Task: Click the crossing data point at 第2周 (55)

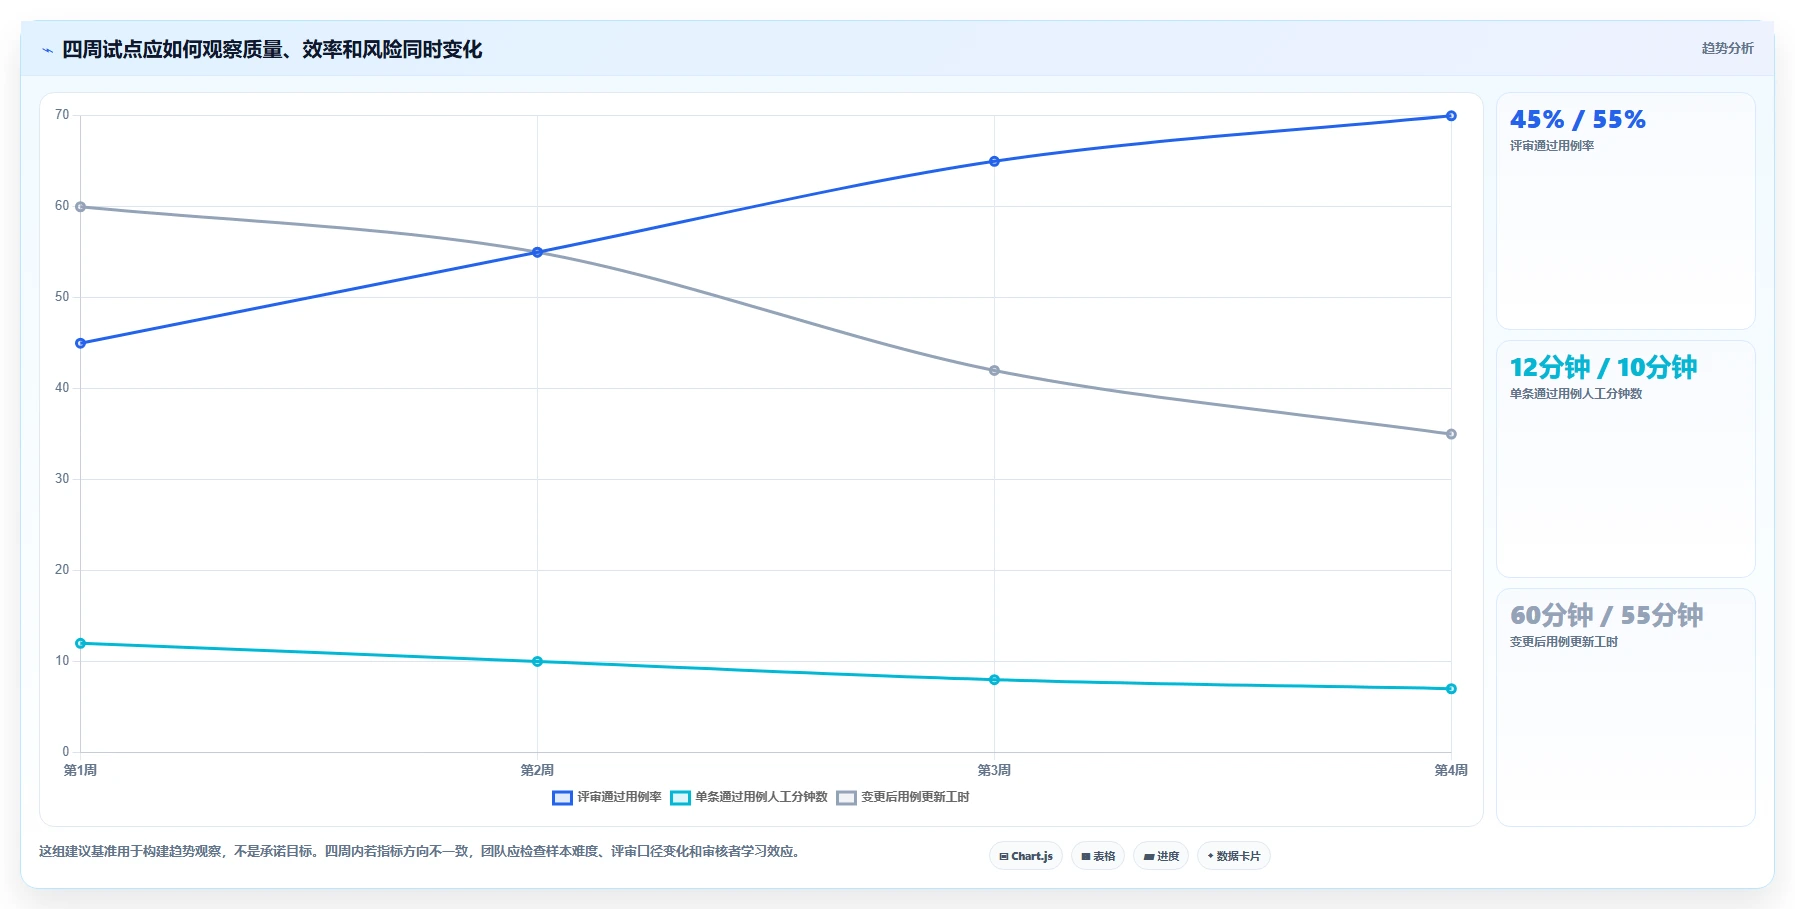Action: (x=537, y=252)
